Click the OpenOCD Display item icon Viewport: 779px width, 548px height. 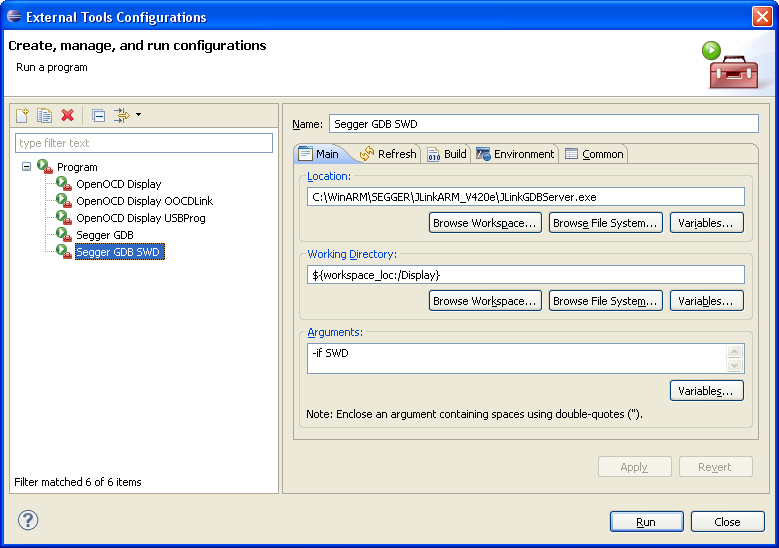(x=64, y=183)
